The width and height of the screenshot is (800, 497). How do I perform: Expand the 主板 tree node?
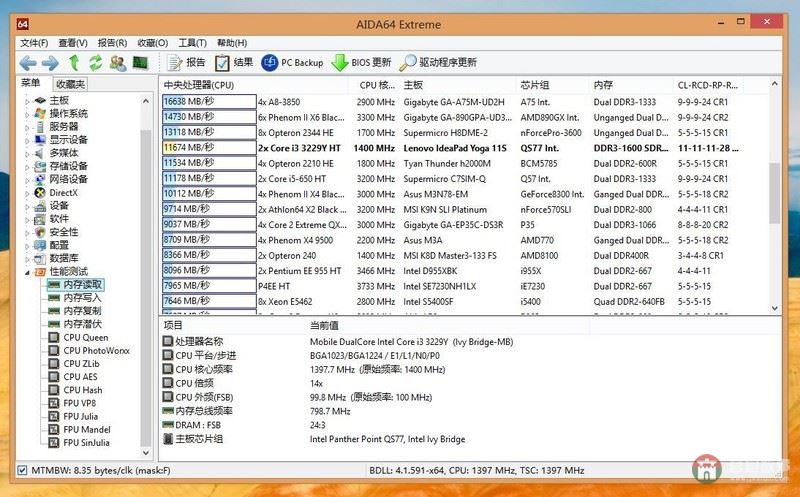27,101
